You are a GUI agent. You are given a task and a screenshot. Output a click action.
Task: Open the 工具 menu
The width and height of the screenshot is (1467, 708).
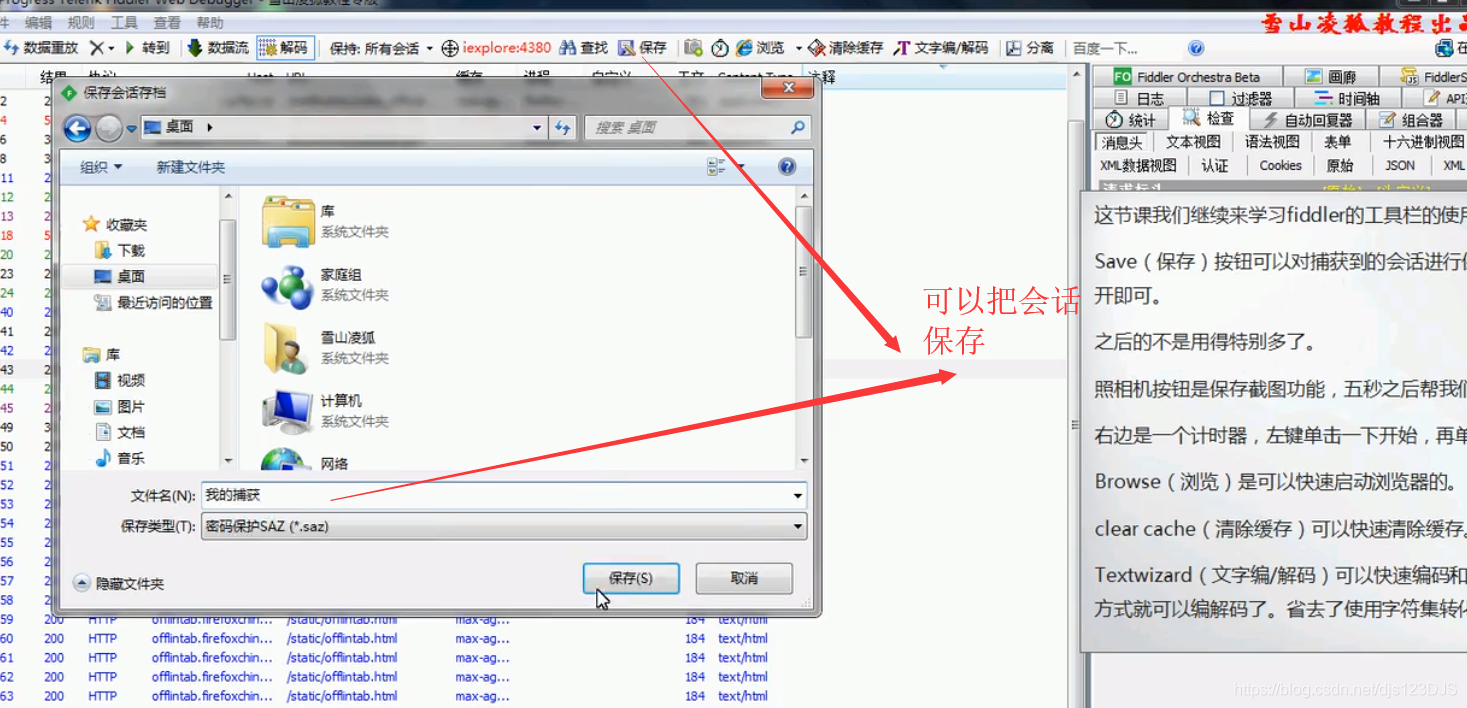tap(124, 23)
